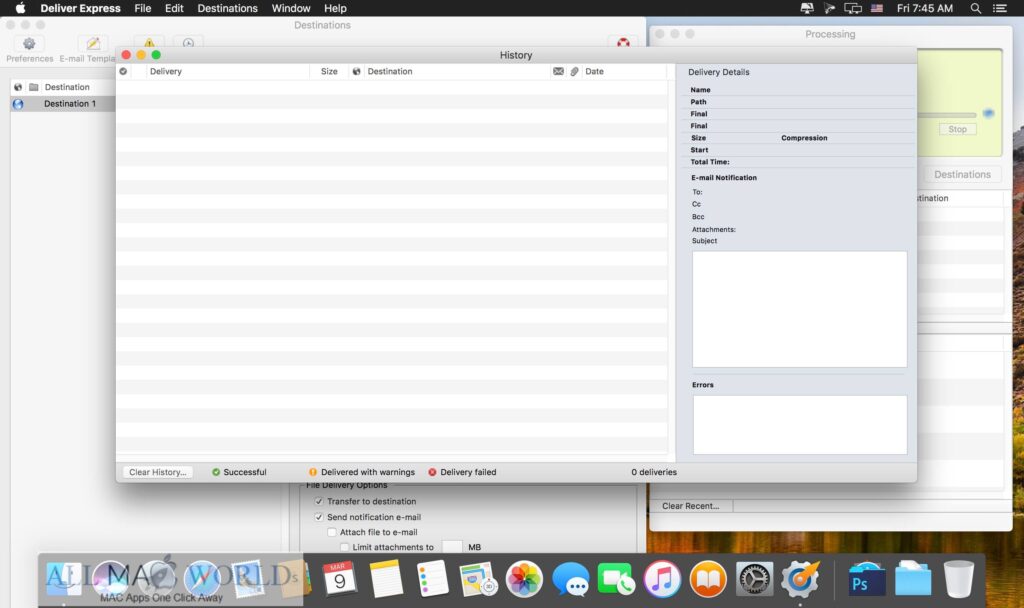Open Reminders from the Dock
Viewport: 1024px width, 608px height.
click(x=432, y=578)
